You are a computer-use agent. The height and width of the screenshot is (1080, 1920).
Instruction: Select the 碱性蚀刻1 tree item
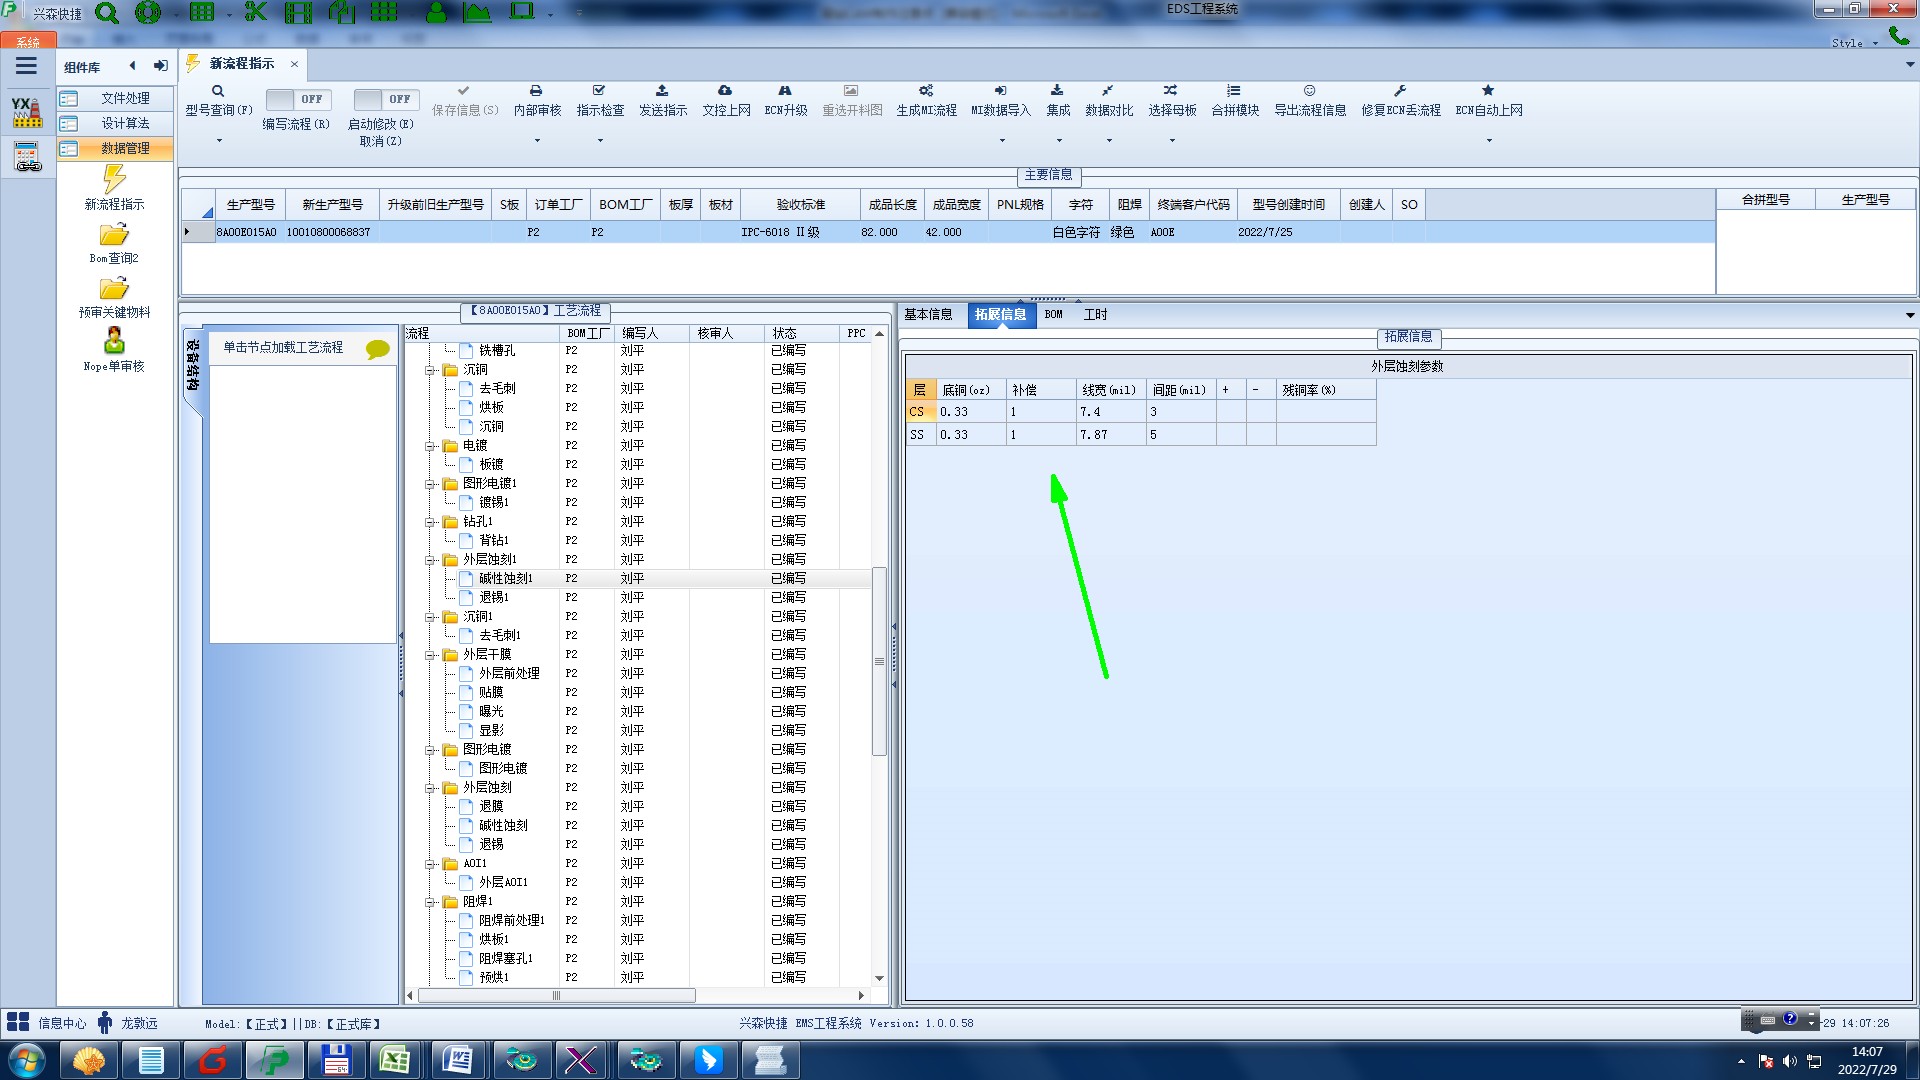point(505,578)
